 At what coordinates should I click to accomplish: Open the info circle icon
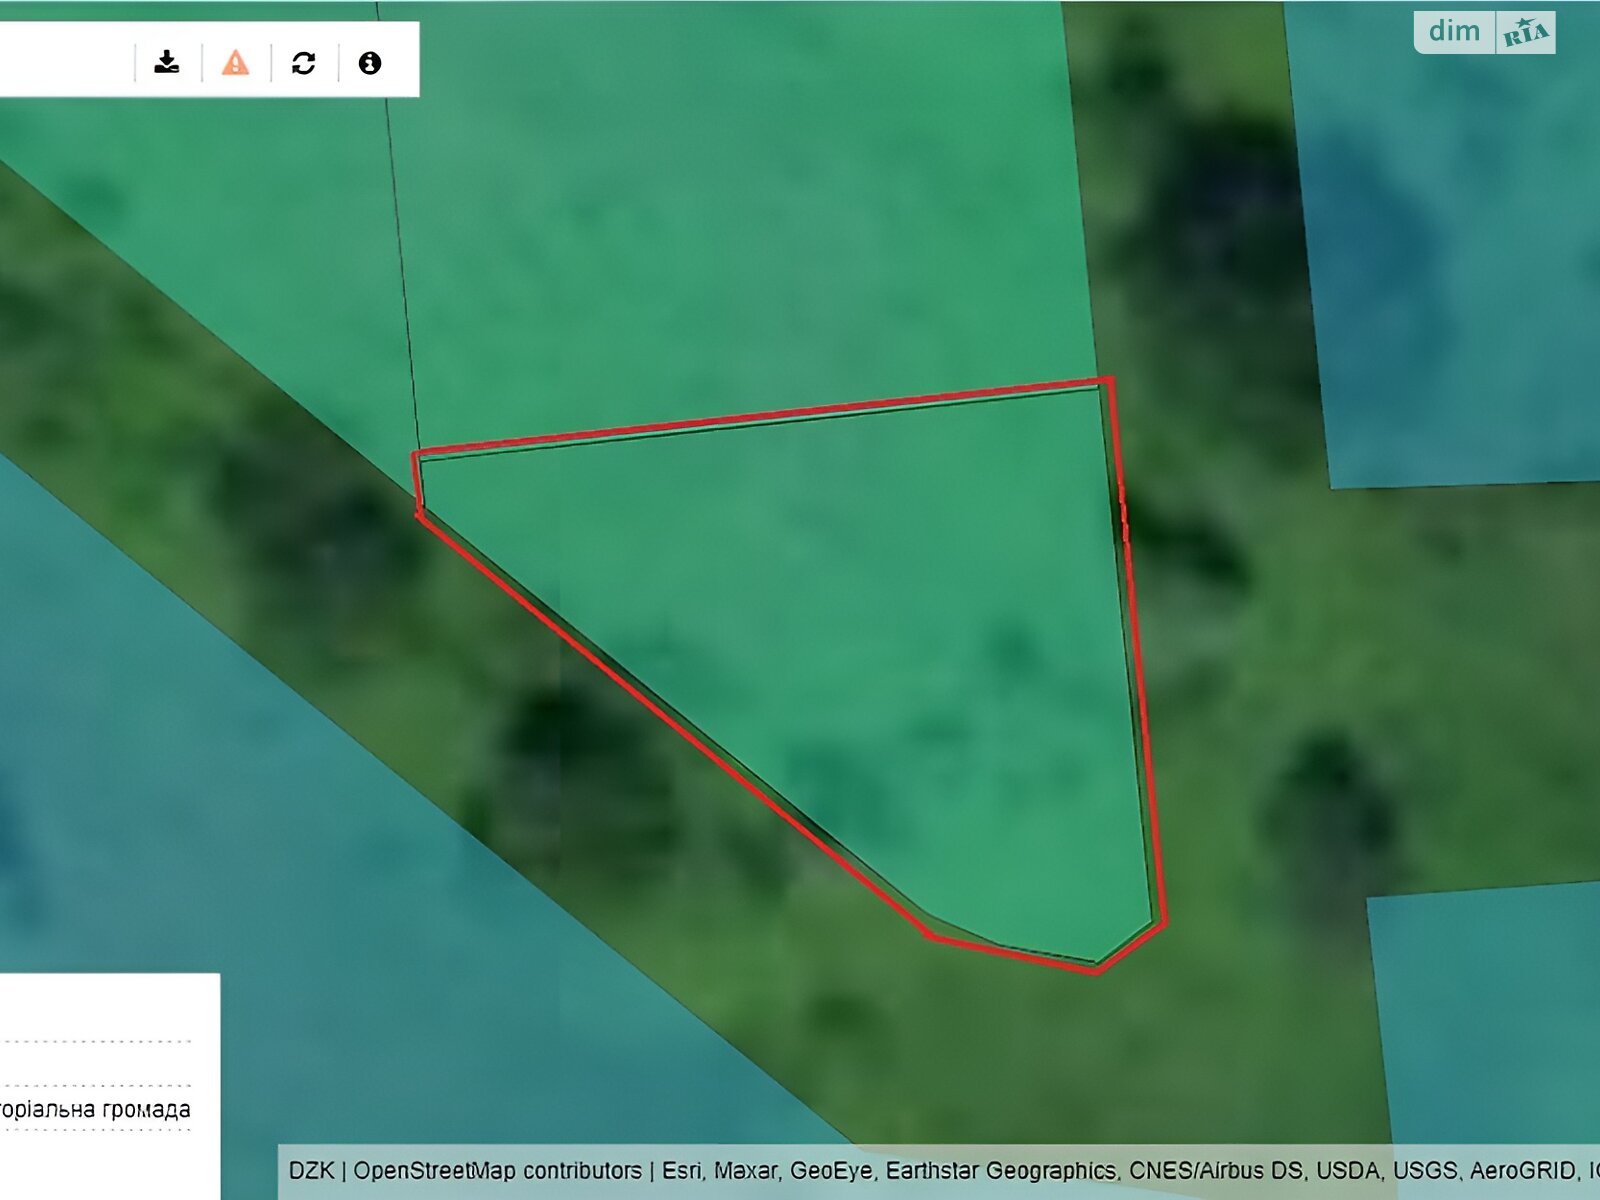pyautogui.click(x=370, y=63)
